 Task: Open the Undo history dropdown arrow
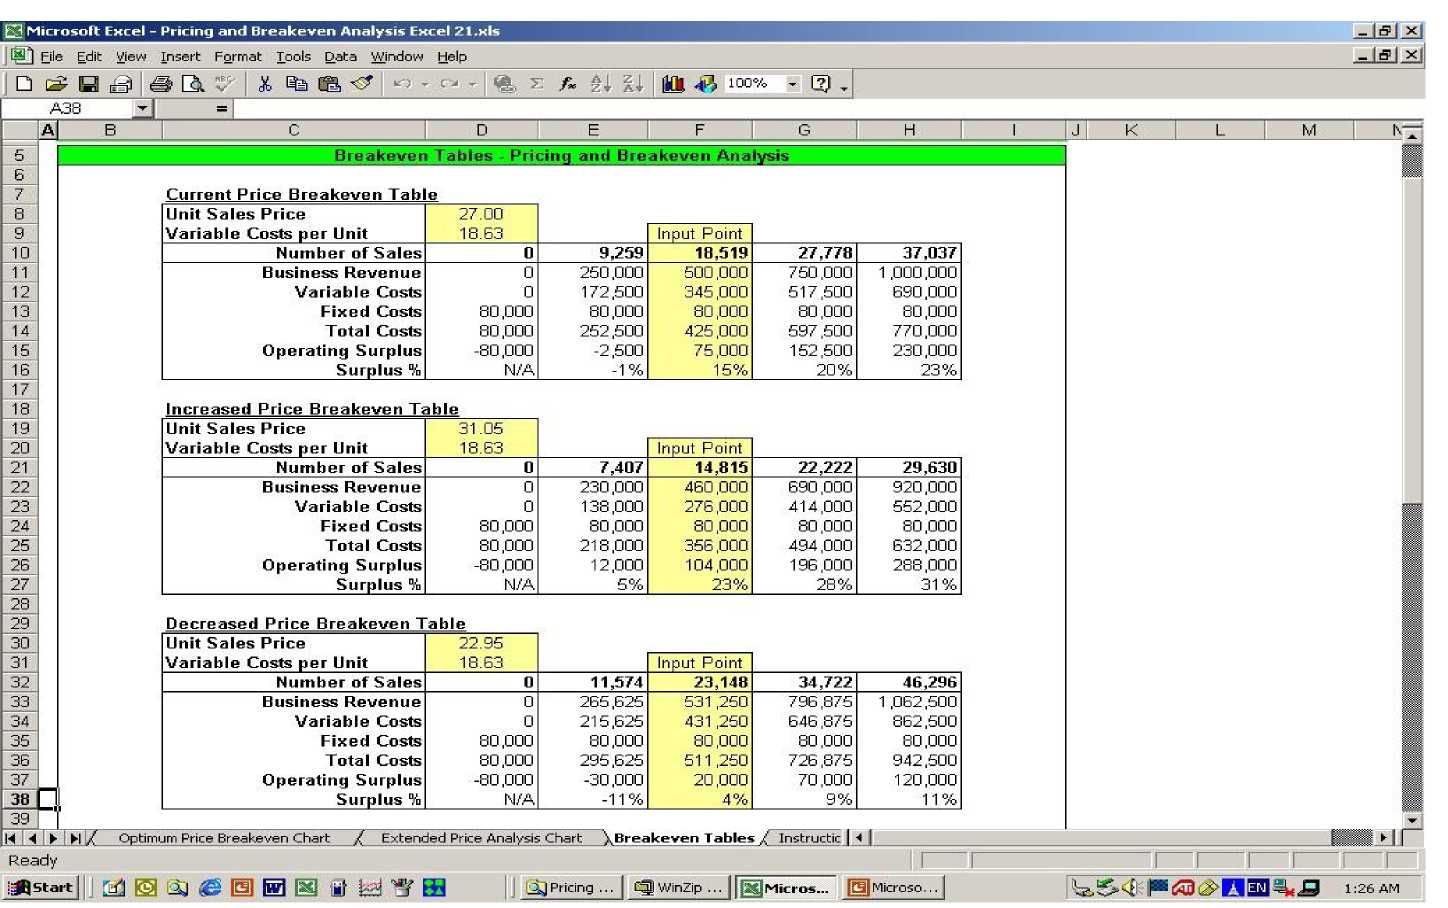click(x=425, y=84)
